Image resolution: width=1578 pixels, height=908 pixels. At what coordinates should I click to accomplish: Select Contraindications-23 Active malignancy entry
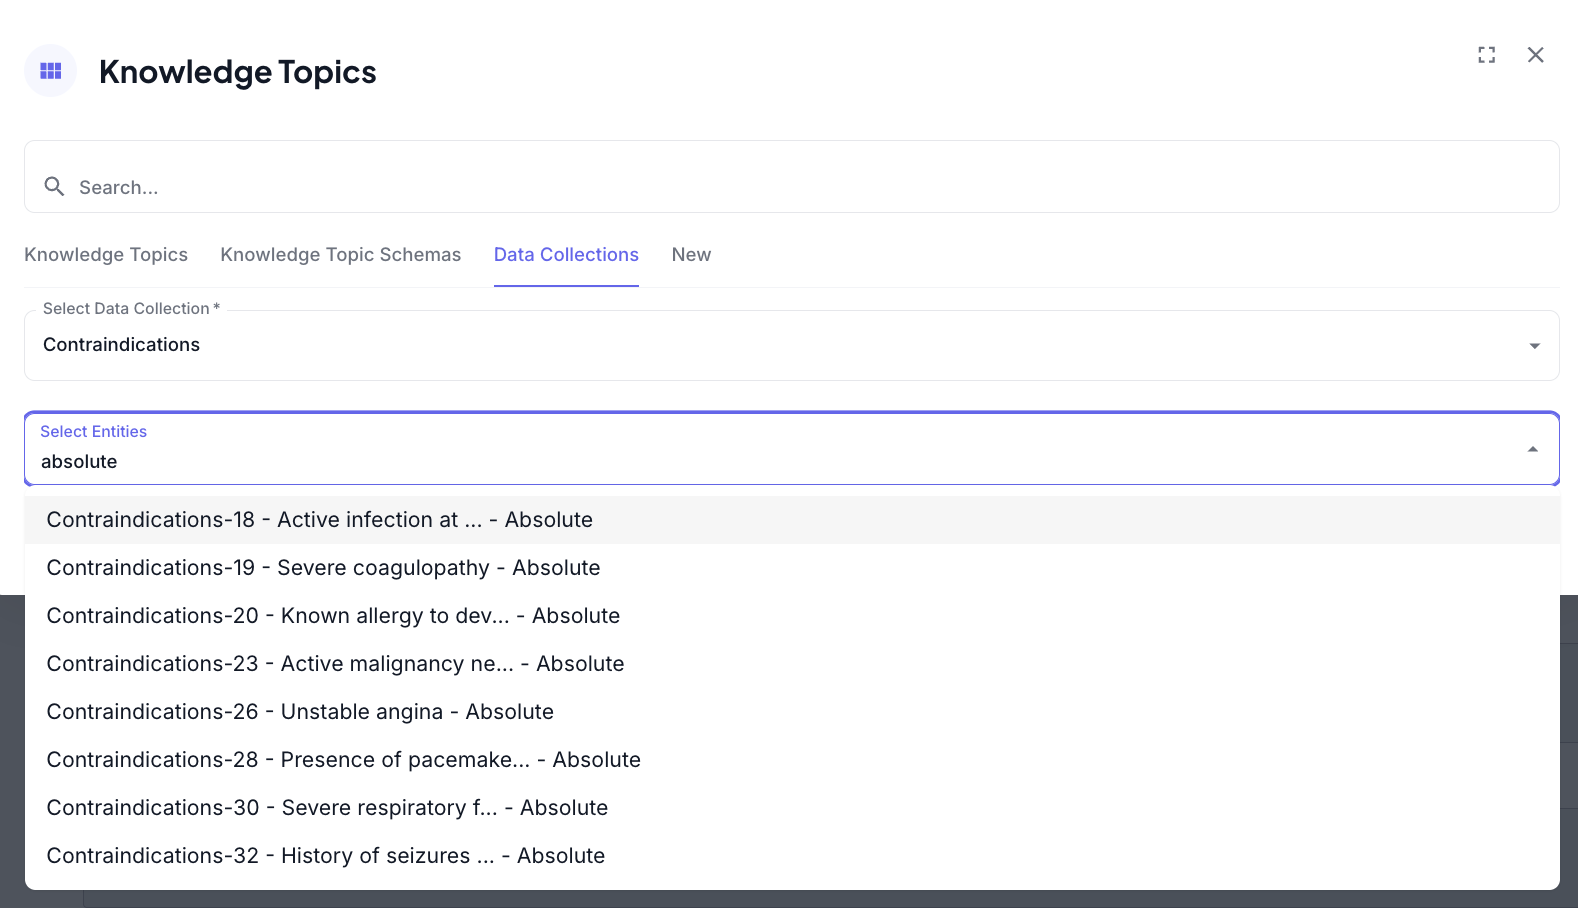pos(335,664)
